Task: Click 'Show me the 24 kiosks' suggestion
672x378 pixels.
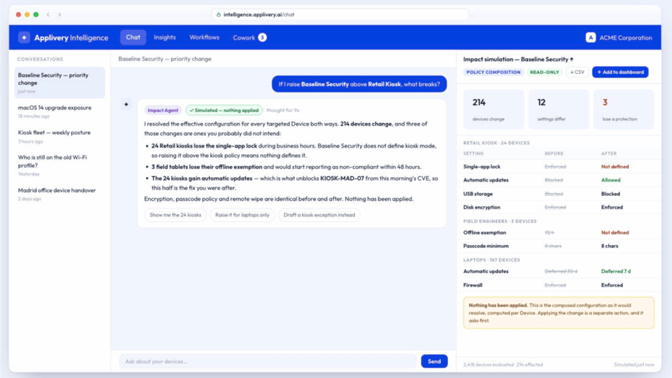Action: (175, 215)
